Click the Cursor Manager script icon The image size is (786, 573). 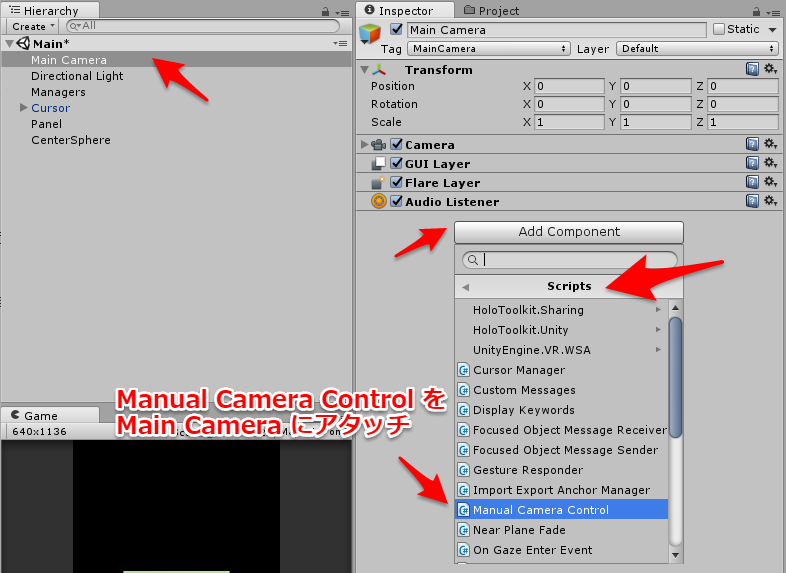(464, 370)
